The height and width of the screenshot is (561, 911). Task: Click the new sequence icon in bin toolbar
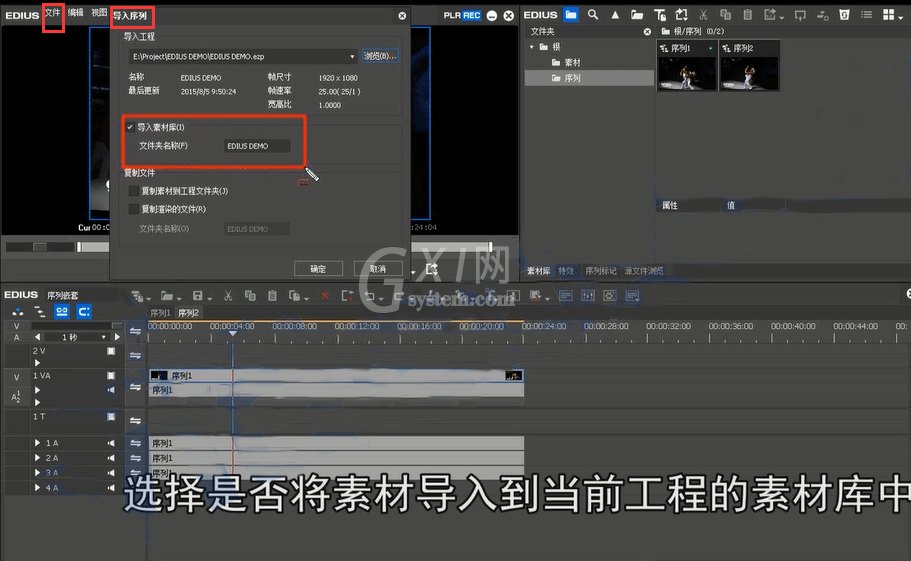click(x=681, y=15)
